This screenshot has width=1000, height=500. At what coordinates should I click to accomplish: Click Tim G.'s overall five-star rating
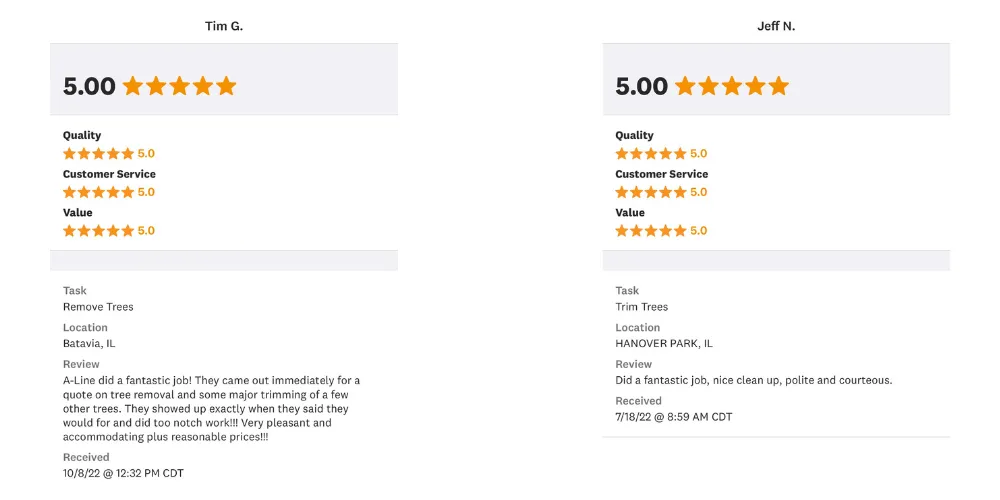180,85
